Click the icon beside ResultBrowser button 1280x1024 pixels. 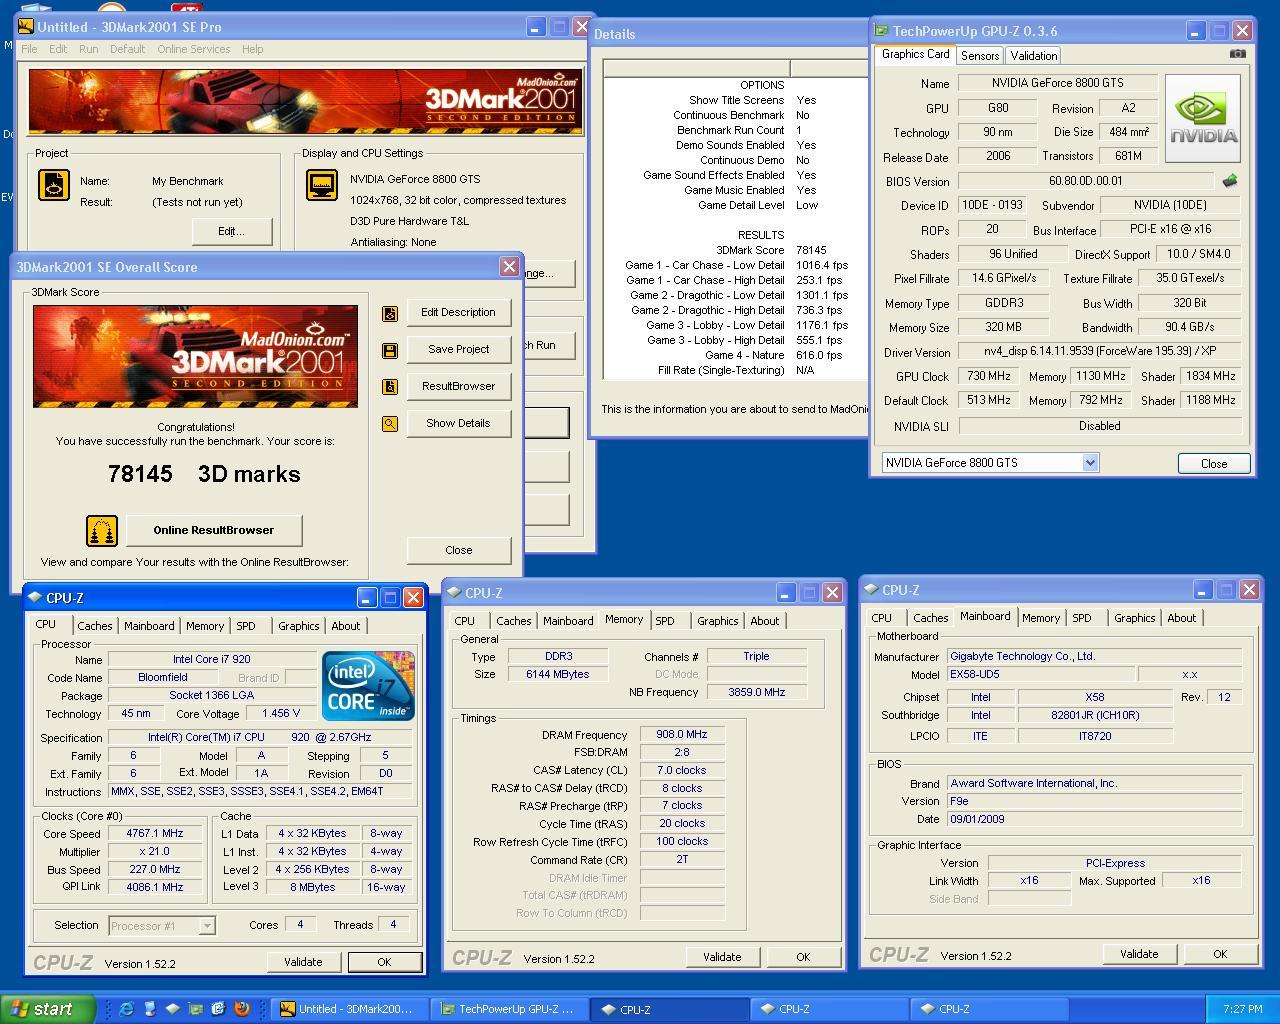coord(390,387)
